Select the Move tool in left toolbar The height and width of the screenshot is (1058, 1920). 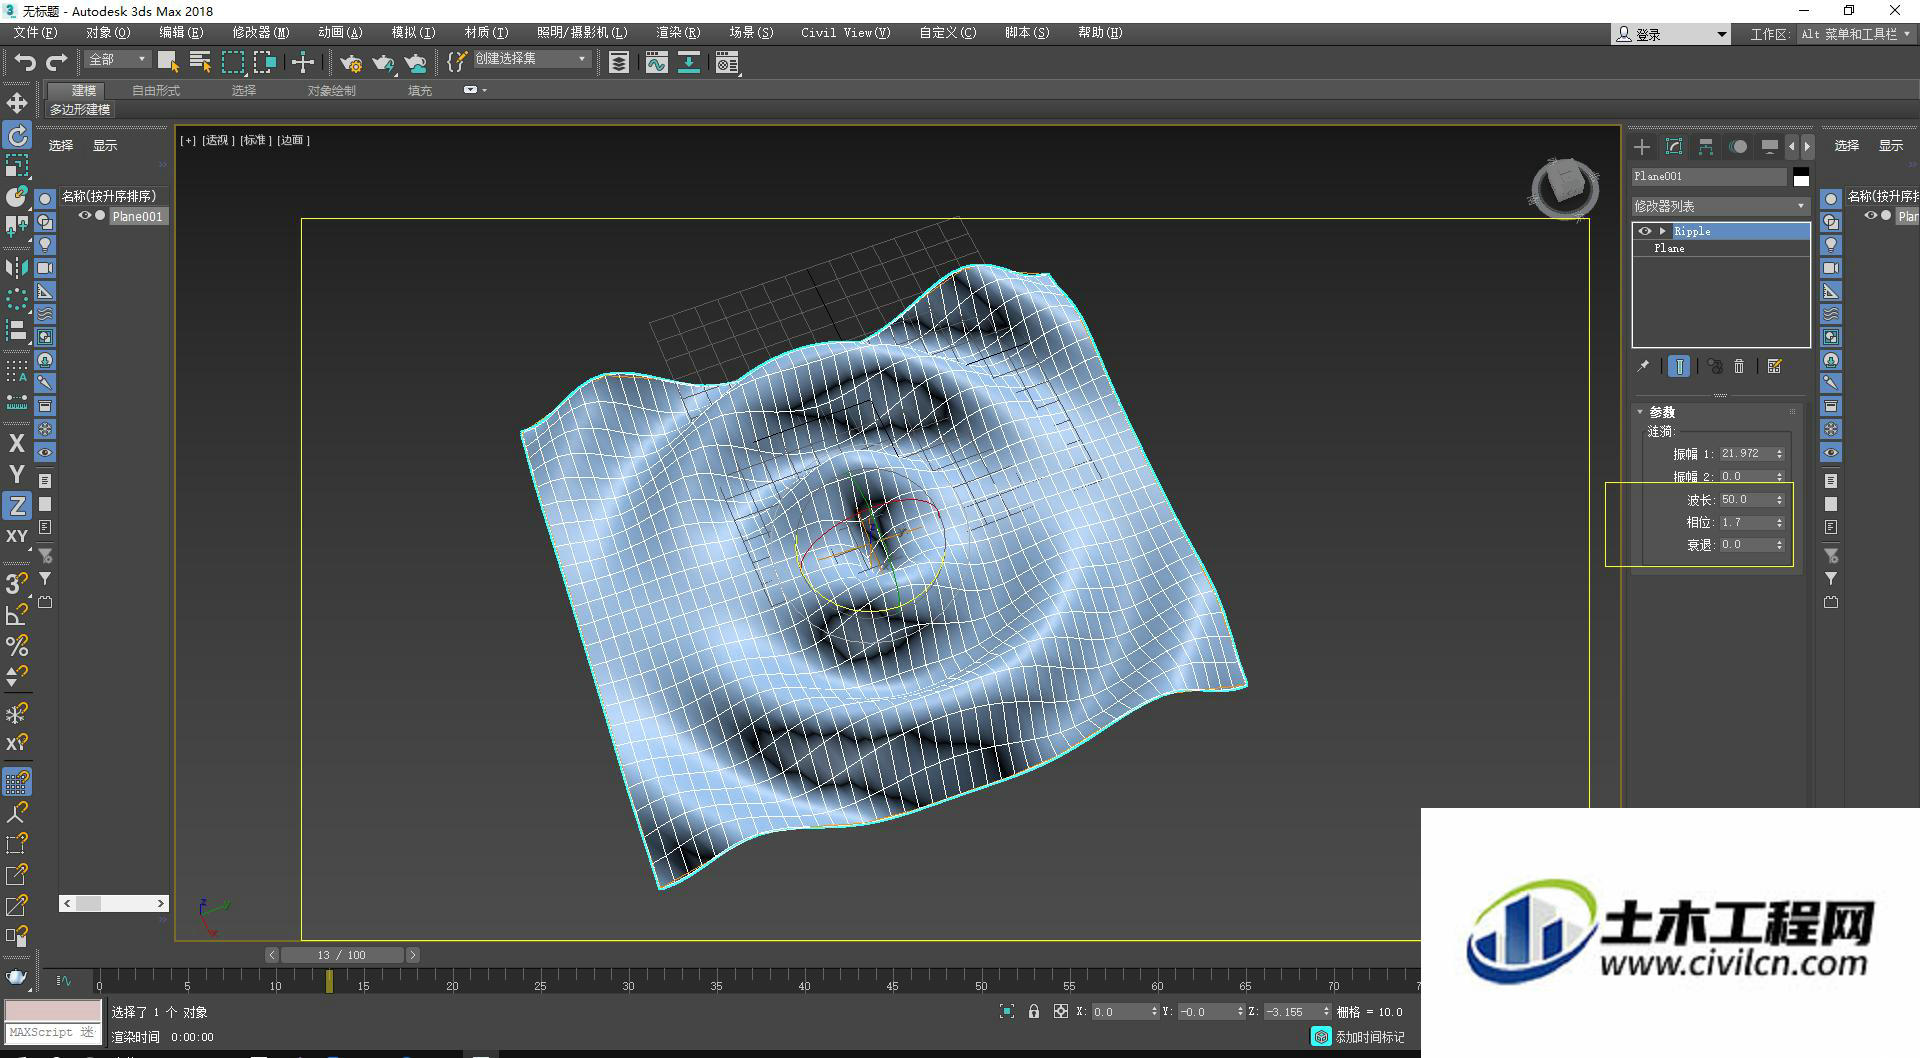pyautogui.click(x=17, y=103)
